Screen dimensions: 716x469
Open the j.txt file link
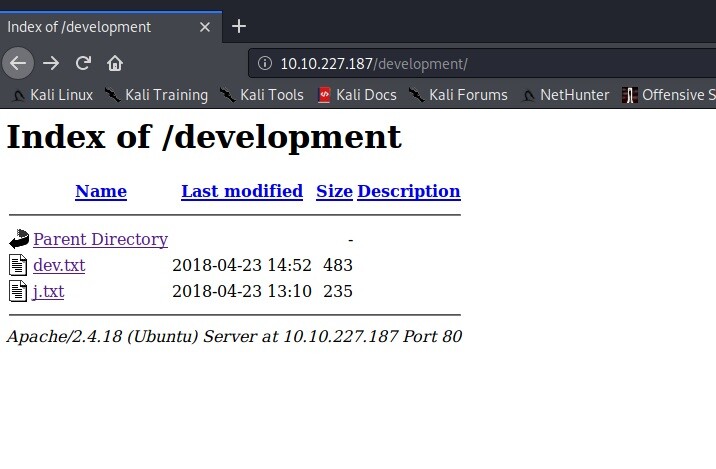point(48,291)
